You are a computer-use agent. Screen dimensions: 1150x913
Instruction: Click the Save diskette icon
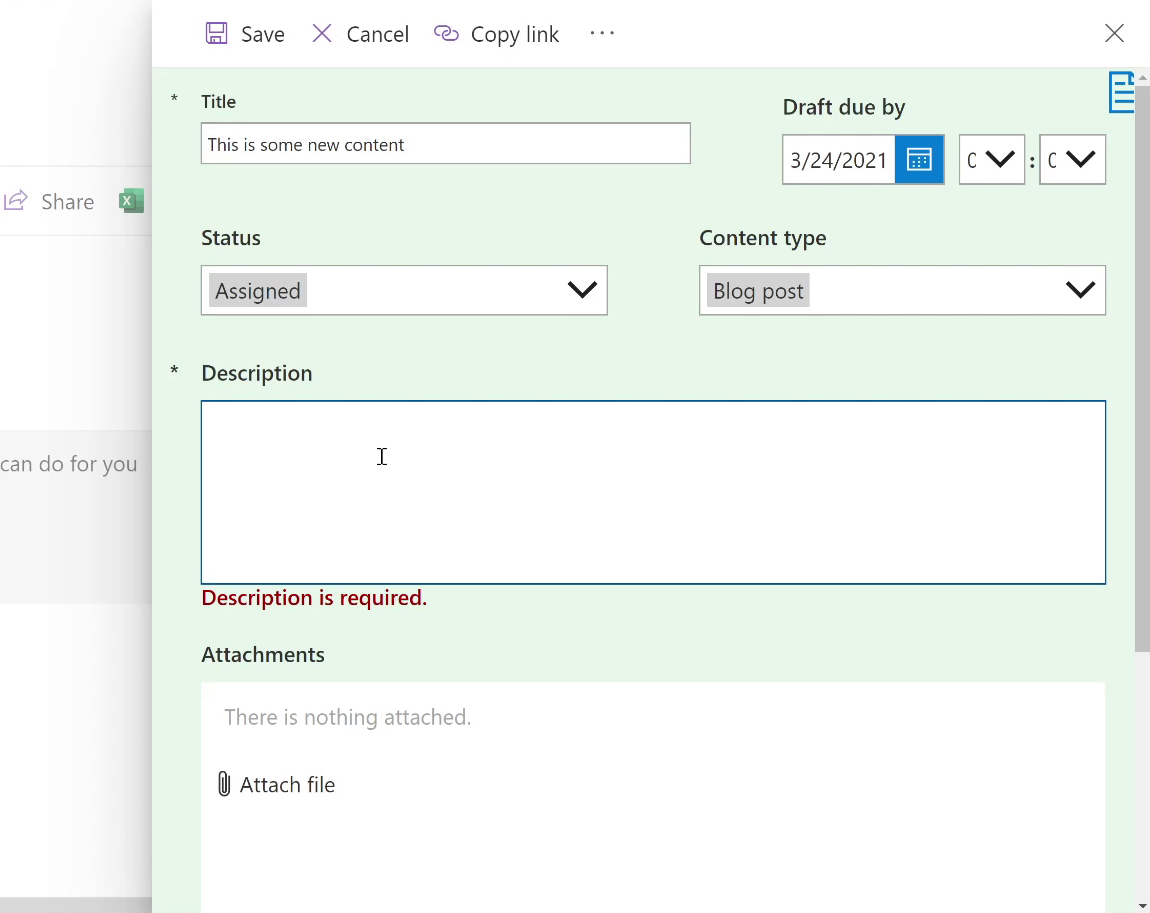point(216,33)
